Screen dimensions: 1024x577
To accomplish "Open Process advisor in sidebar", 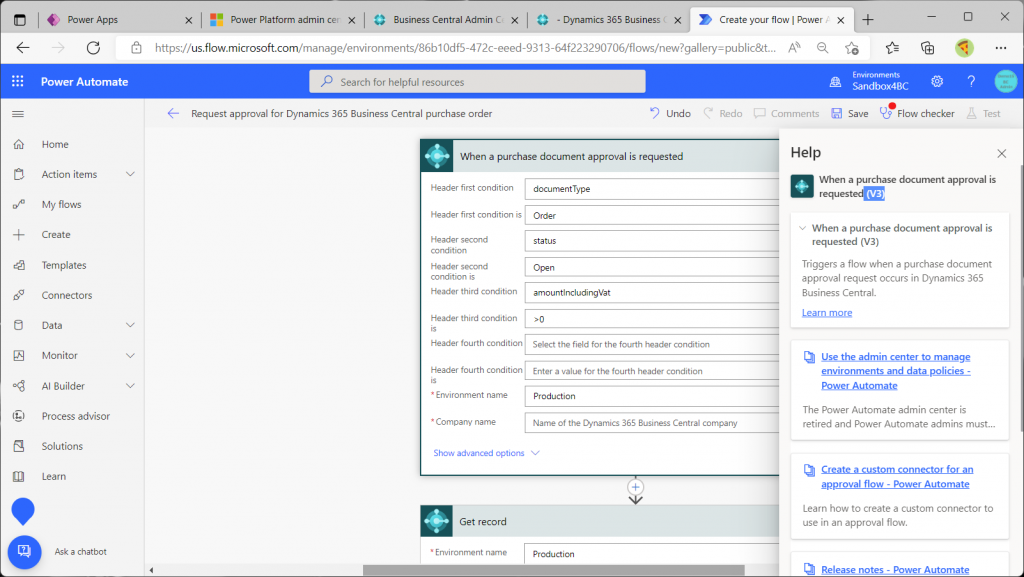I will (76, 416).
